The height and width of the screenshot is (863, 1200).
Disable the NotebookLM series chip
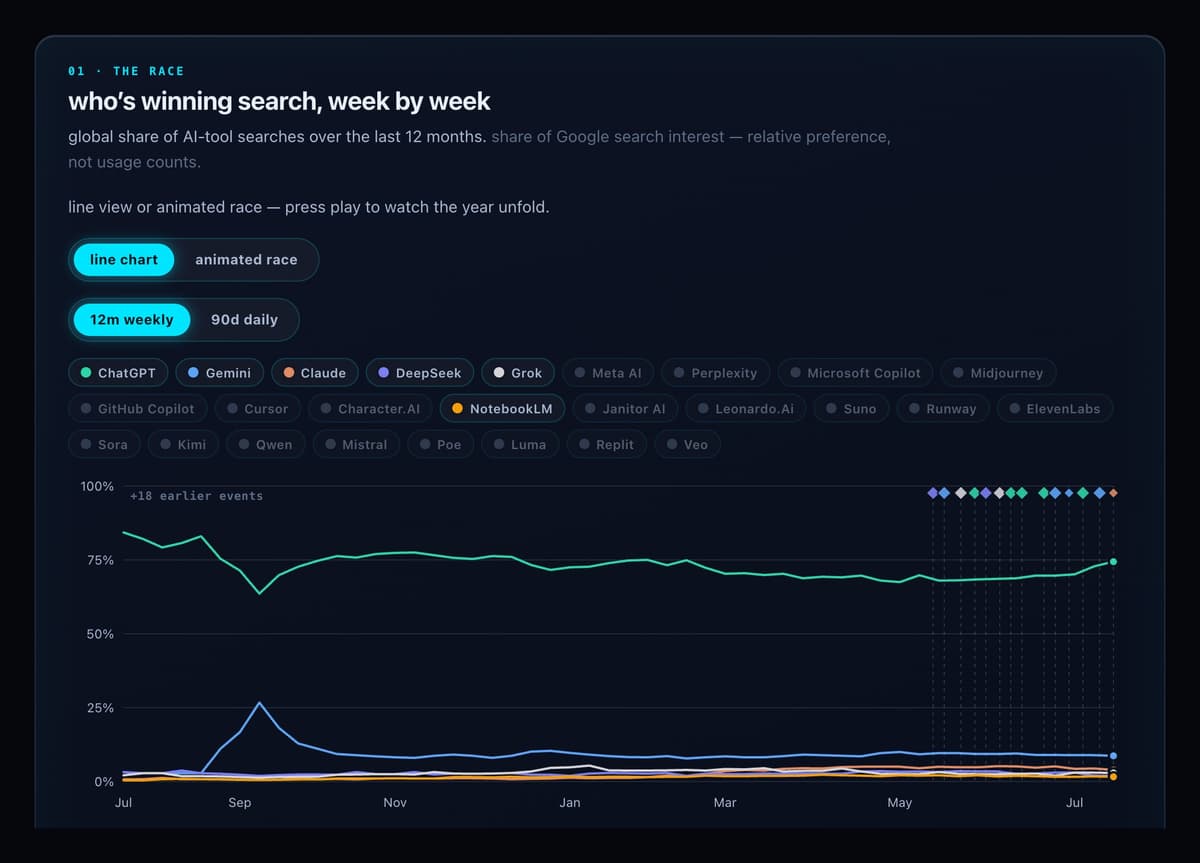[x=503, y=409]
